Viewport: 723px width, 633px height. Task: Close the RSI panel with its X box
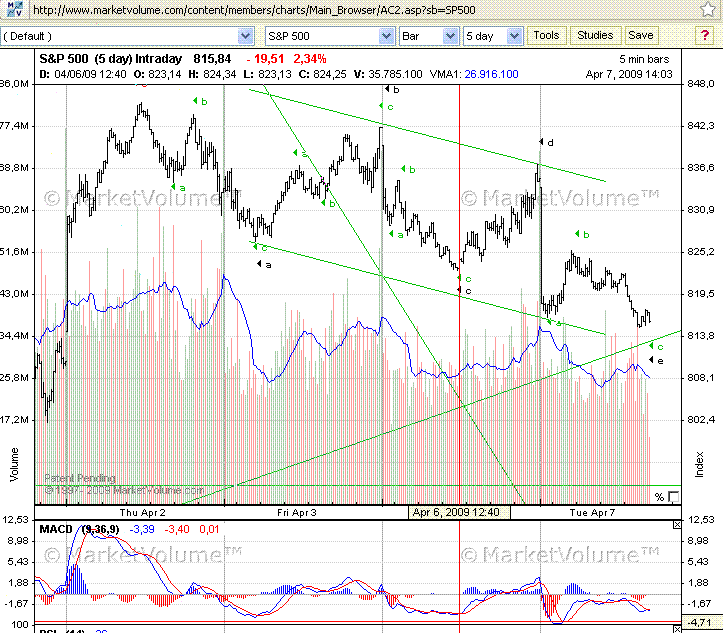[677, 629]
